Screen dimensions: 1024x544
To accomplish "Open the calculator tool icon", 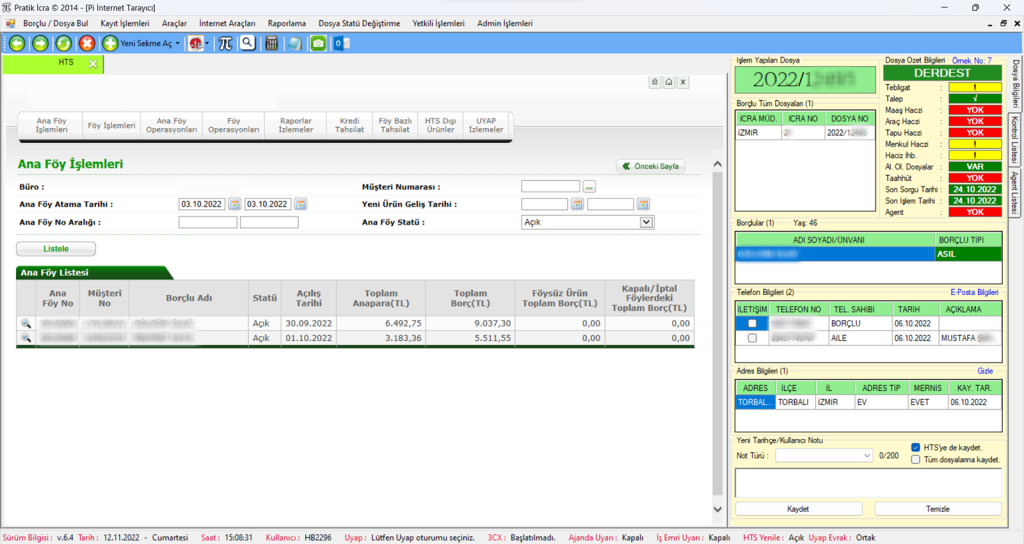I will click(x=271, y=43).
